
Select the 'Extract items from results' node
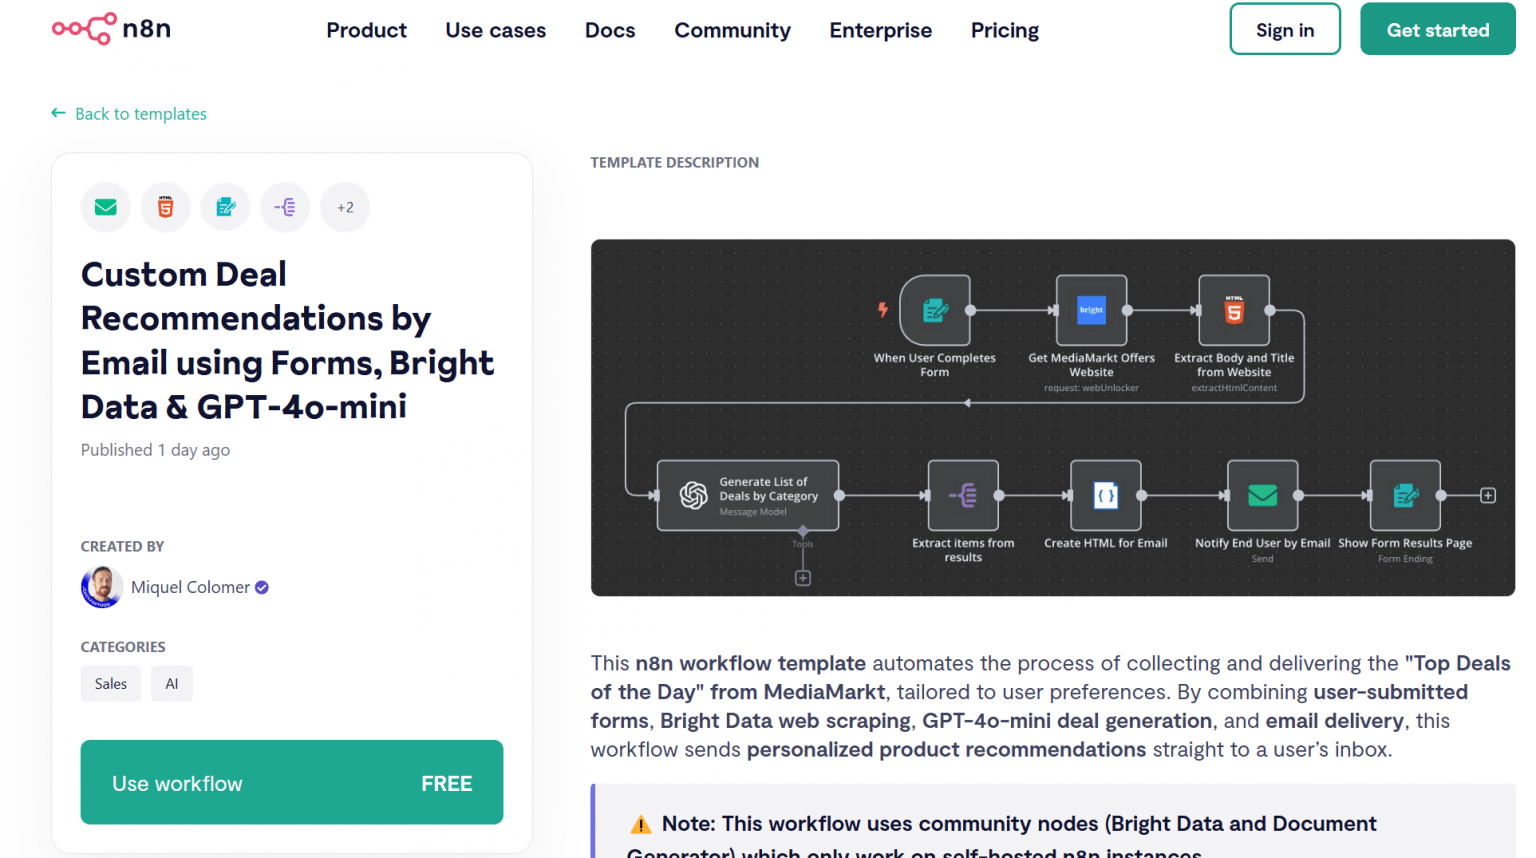click(x=963, y=495)
